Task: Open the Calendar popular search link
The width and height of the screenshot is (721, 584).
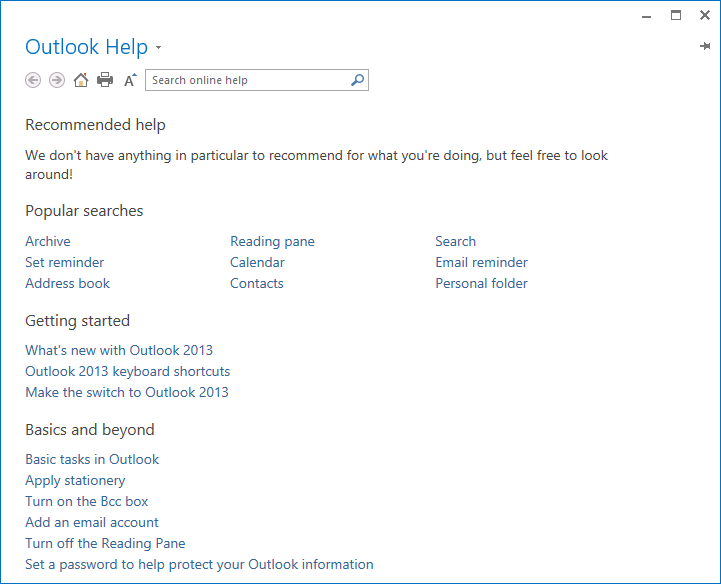Action: pos(257,263)
